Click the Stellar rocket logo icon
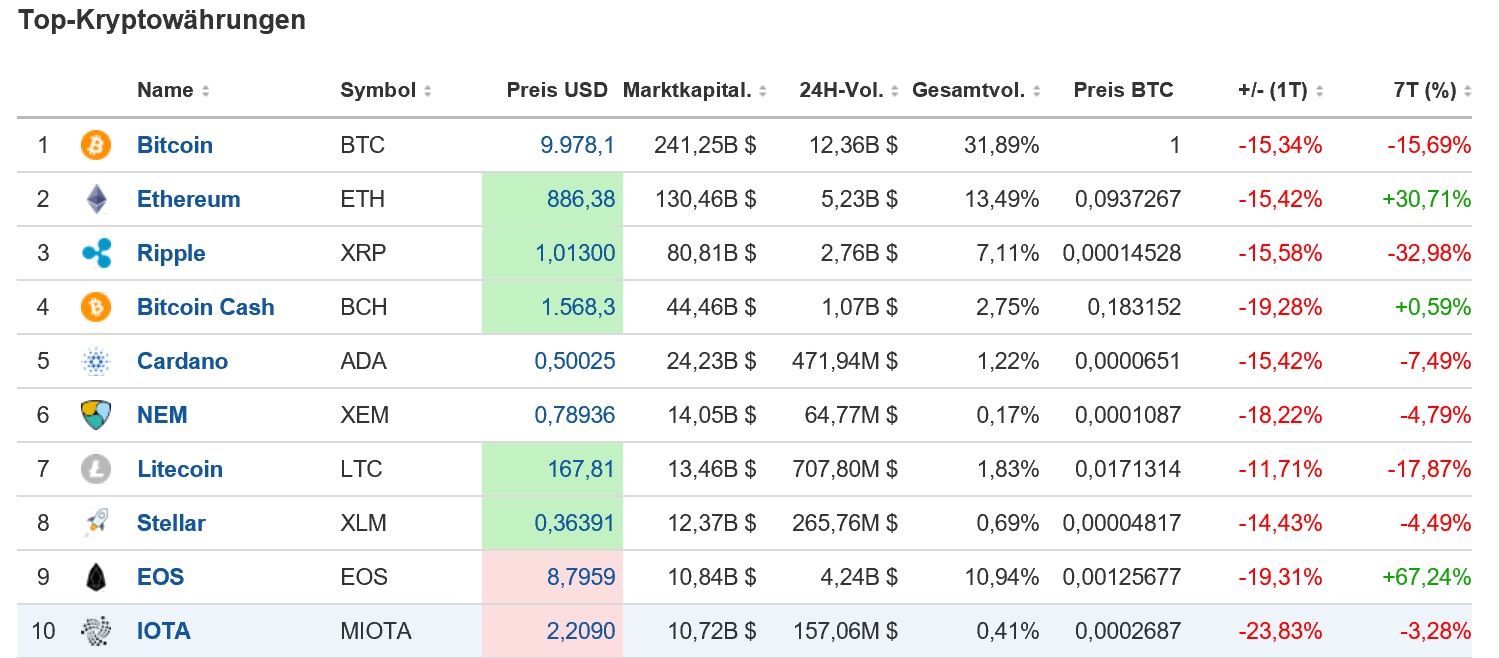The width and height of the screenshot is (1499, 658). pos(97,523)
